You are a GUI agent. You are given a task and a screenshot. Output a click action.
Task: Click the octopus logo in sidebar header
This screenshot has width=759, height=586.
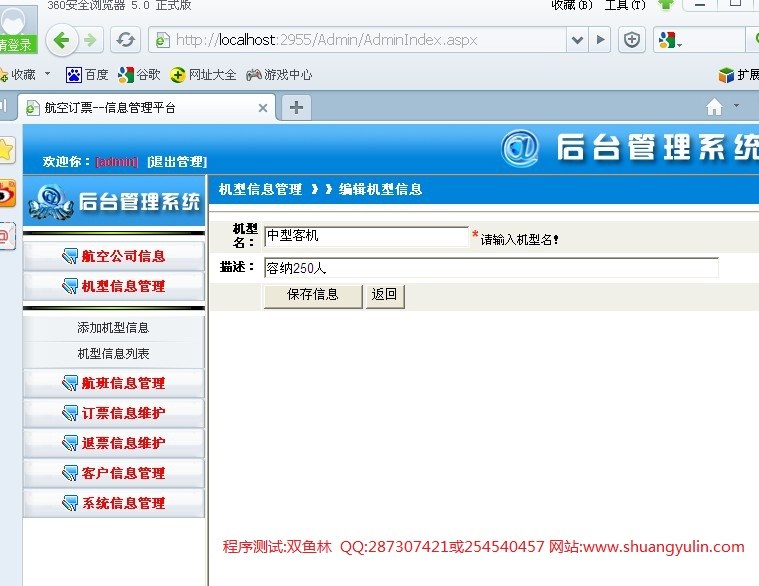pos(51,202)
